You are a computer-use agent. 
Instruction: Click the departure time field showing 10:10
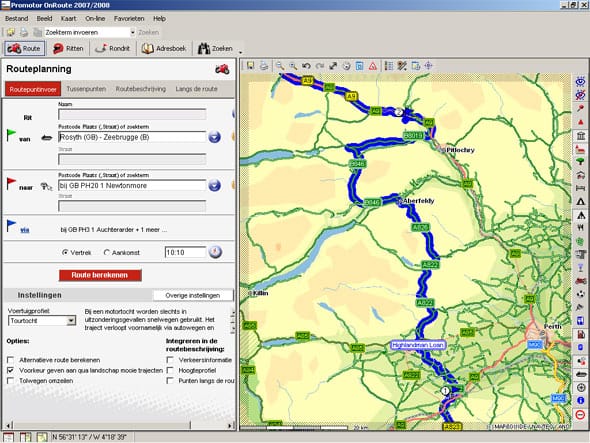pyautogui.click(x=185, y=252)
